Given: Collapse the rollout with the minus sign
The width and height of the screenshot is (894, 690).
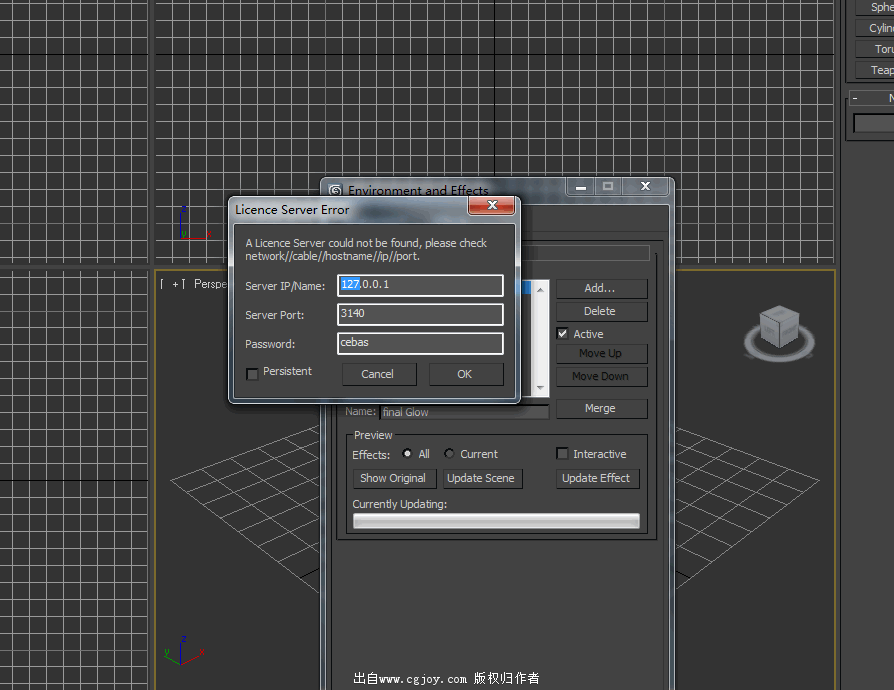Looking at the screenshot, I should click(x=855, y=98).
